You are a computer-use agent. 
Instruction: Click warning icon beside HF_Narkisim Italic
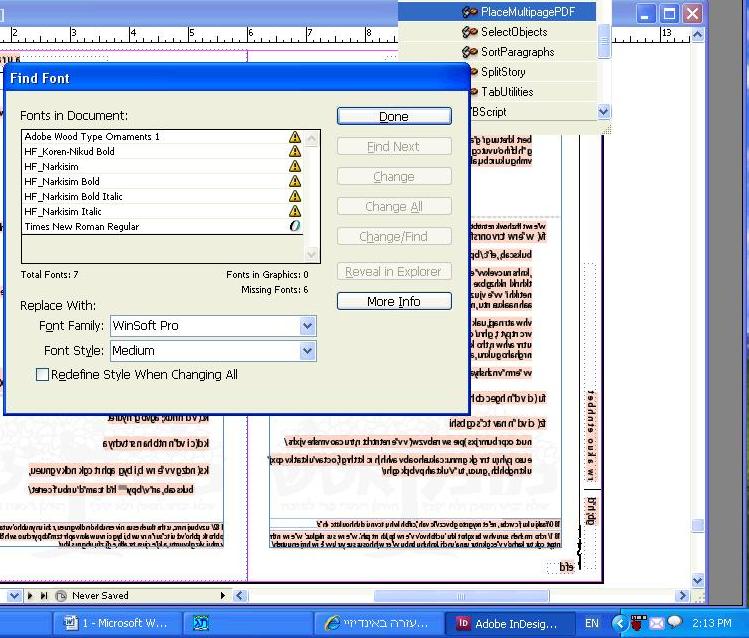(295, 211)
